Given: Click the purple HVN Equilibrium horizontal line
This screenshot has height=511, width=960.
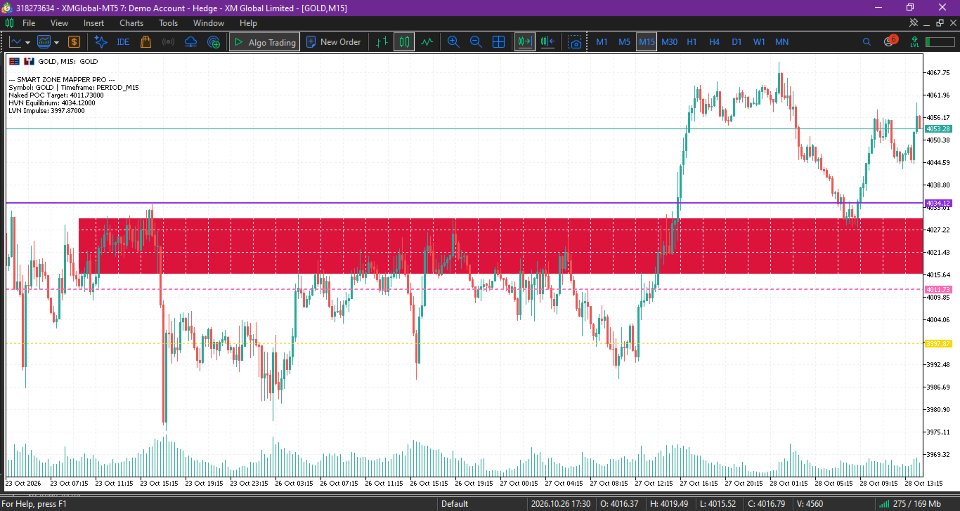Looking at the screenshot, I should [x=464, y=203].
